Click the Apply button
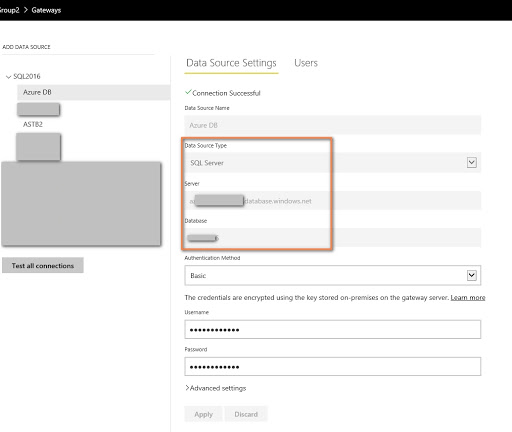The image size is (512, 432). (203, 414)
